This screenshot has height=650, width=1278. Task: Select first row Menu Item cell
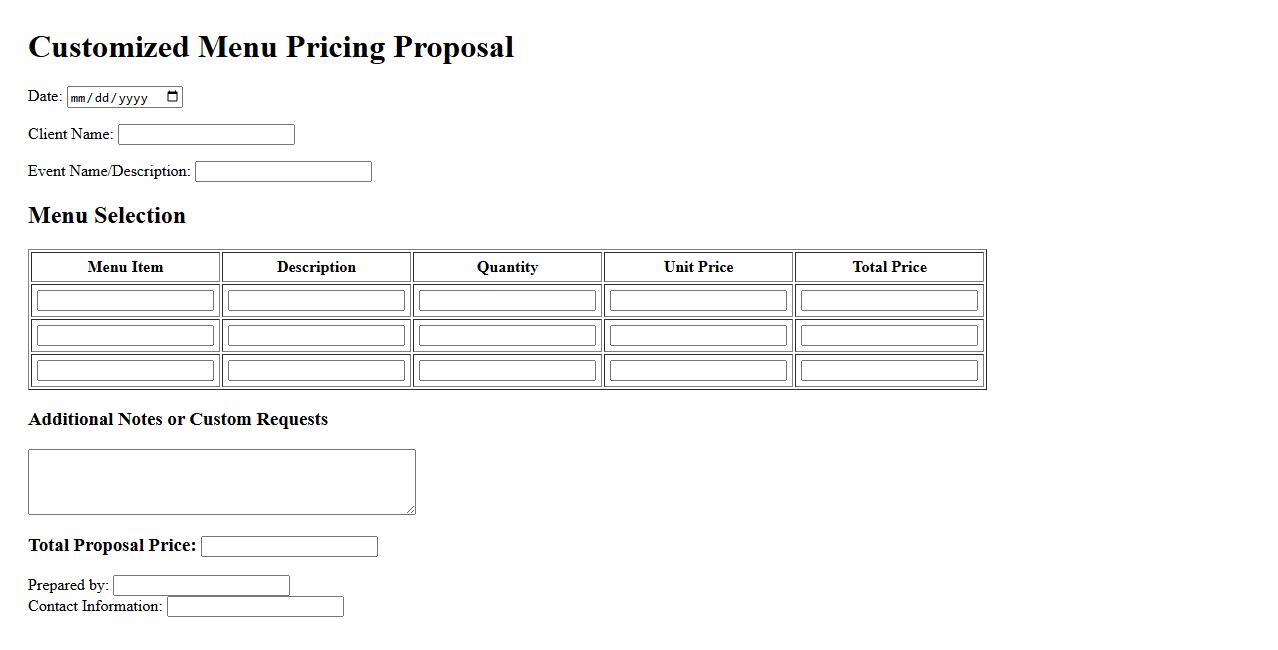(x=125, y=300)
